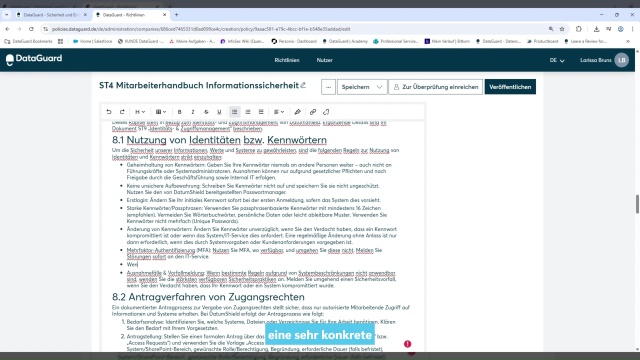Open the LB user avatar menu
The image size is (640, 360).
point(622,60)
